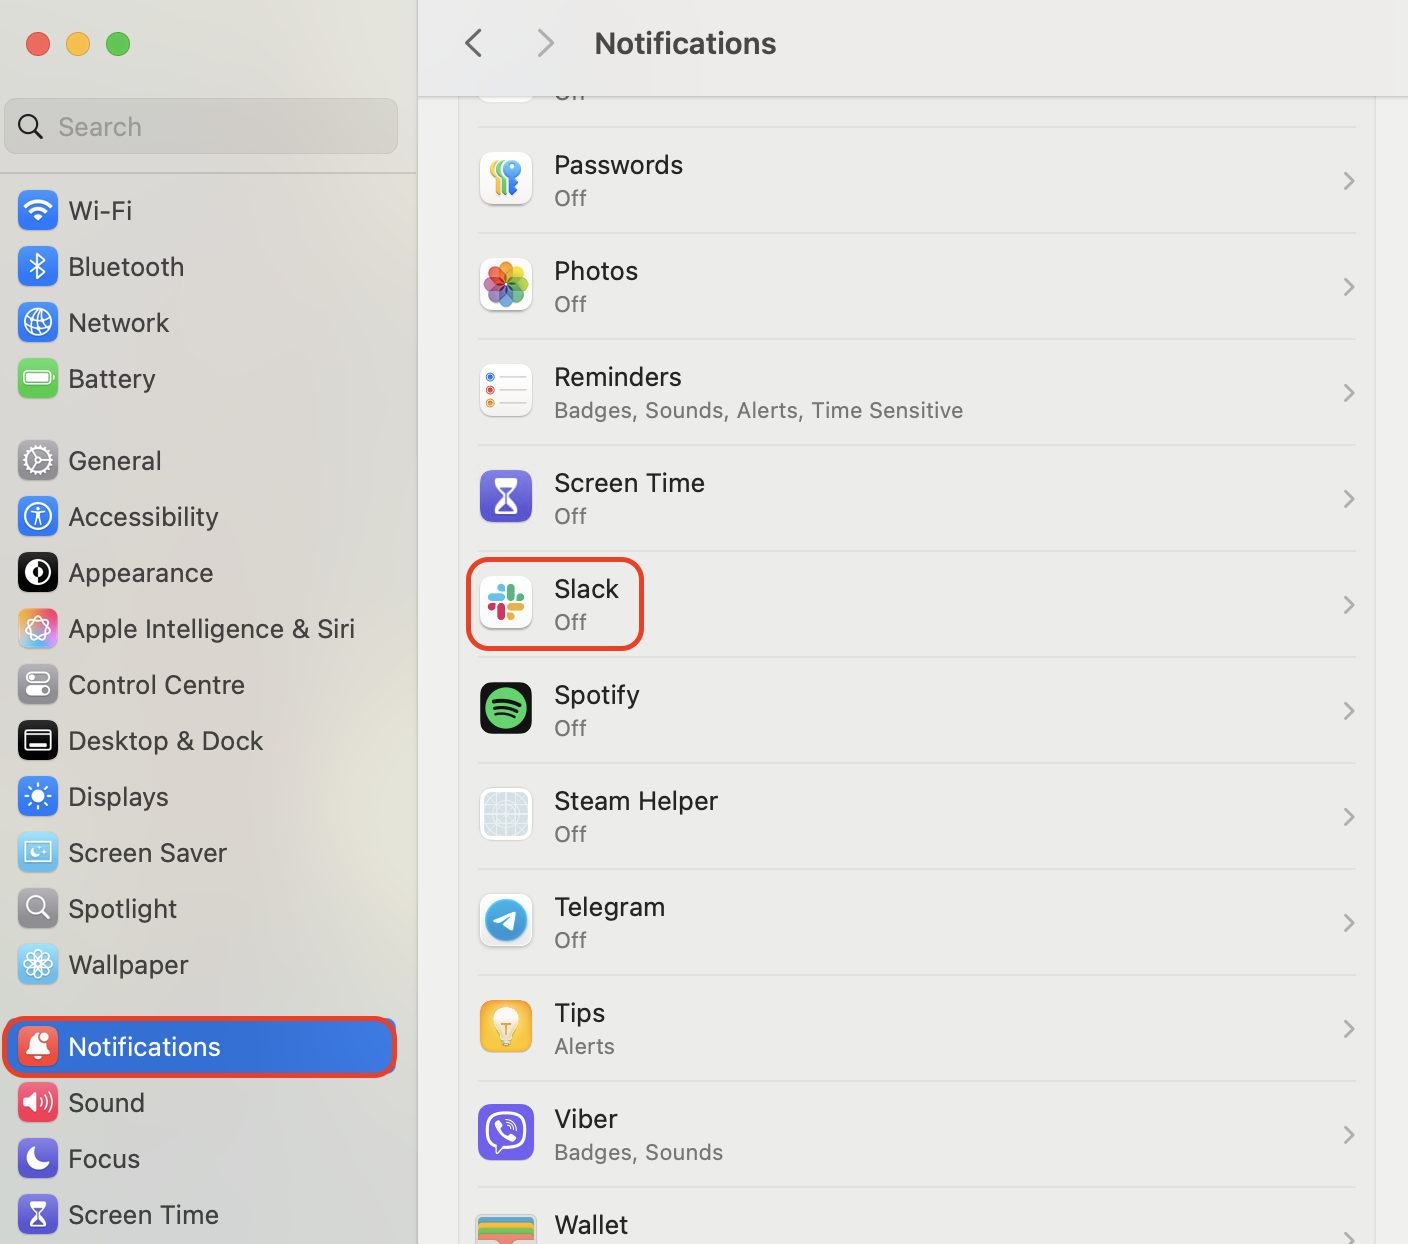Click the Network globe icon
This screenshot has height=1244, width=1408.
(38, 323)
